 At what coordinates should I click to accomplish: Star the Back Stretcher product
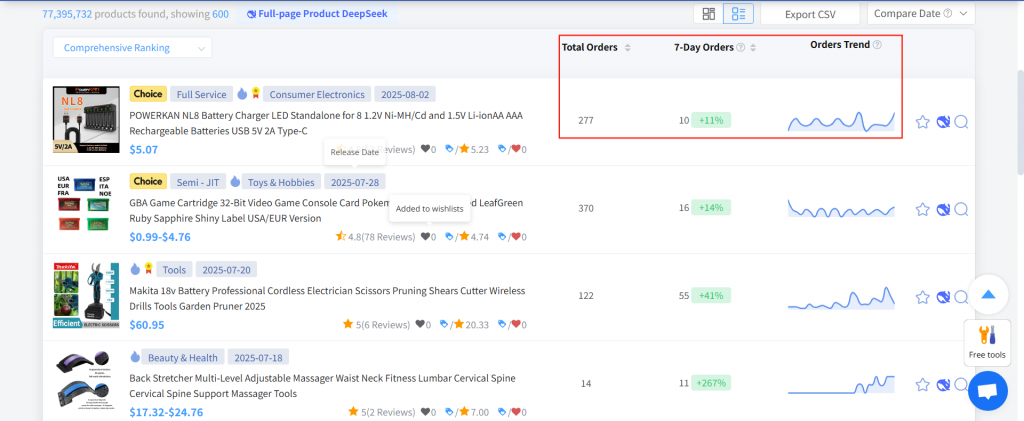tap(923, 385)
